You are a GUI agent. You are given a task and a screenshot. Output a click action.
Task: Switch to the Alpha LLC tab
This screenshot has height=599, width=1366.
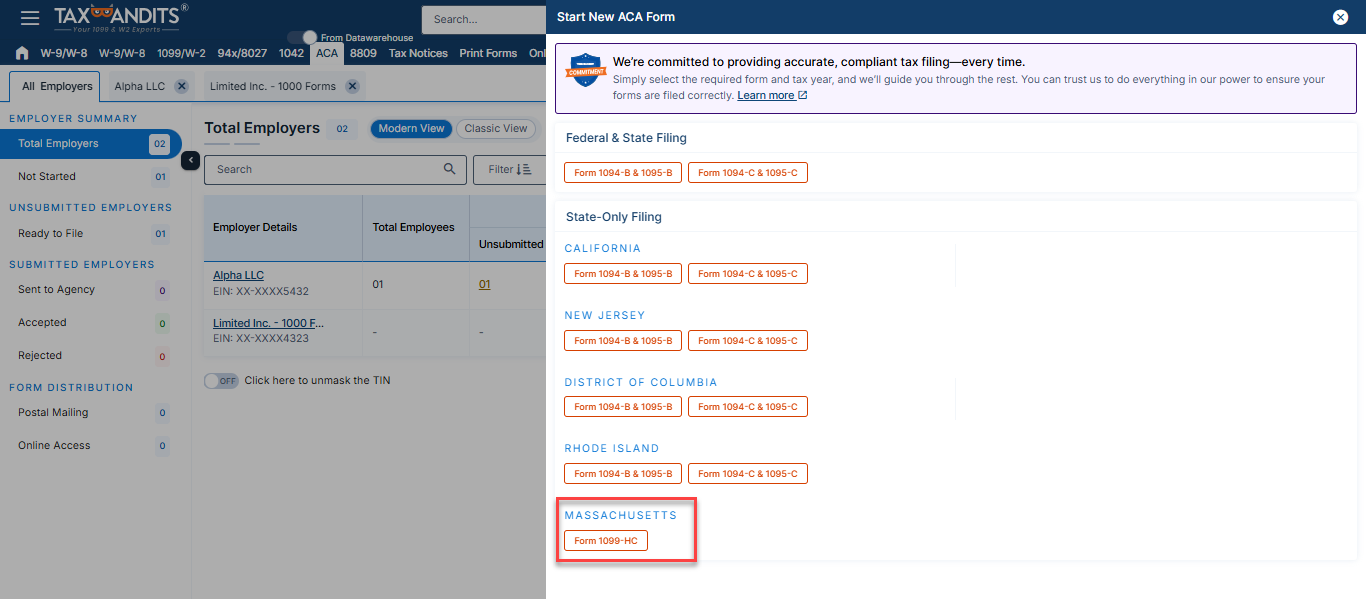click(x=140, y=87)
